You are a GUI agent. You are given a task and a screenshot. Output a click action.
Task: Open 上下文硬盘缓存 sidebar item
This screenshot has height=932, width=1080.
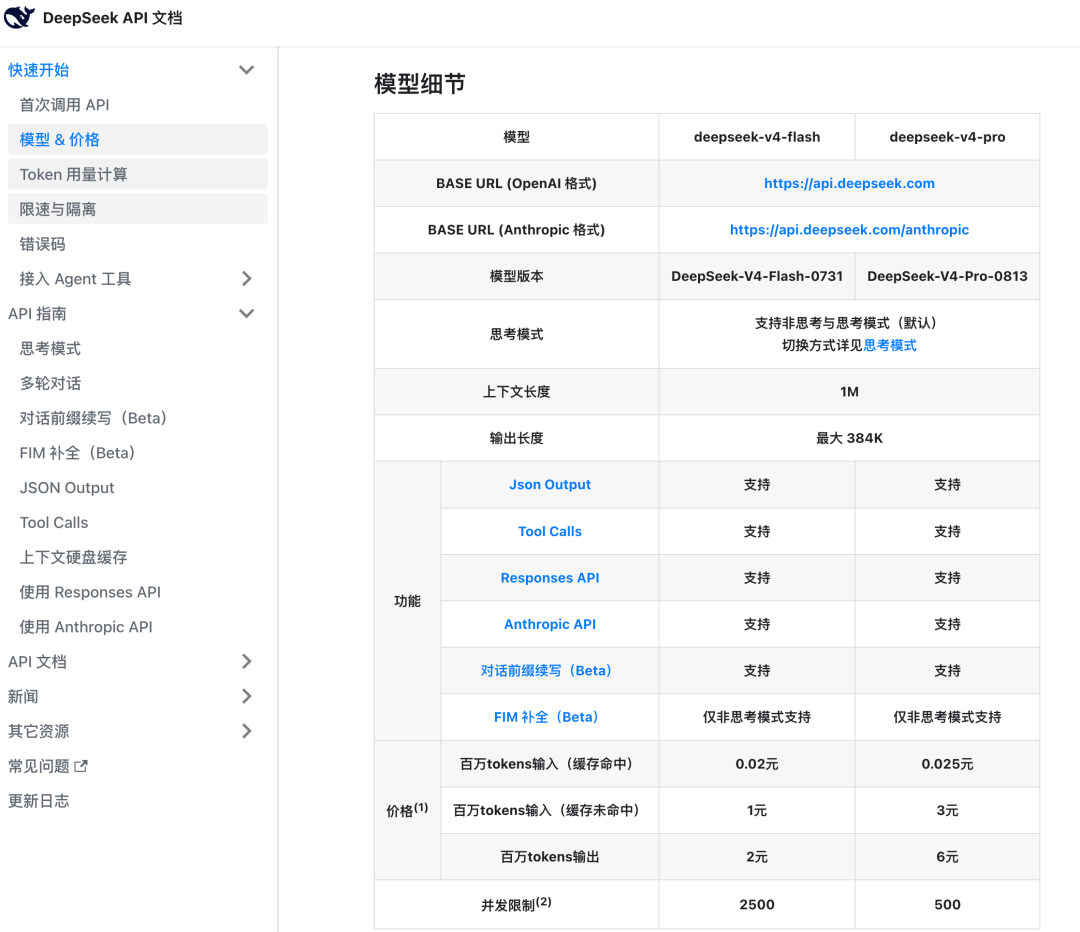click(x=73, y=557)
